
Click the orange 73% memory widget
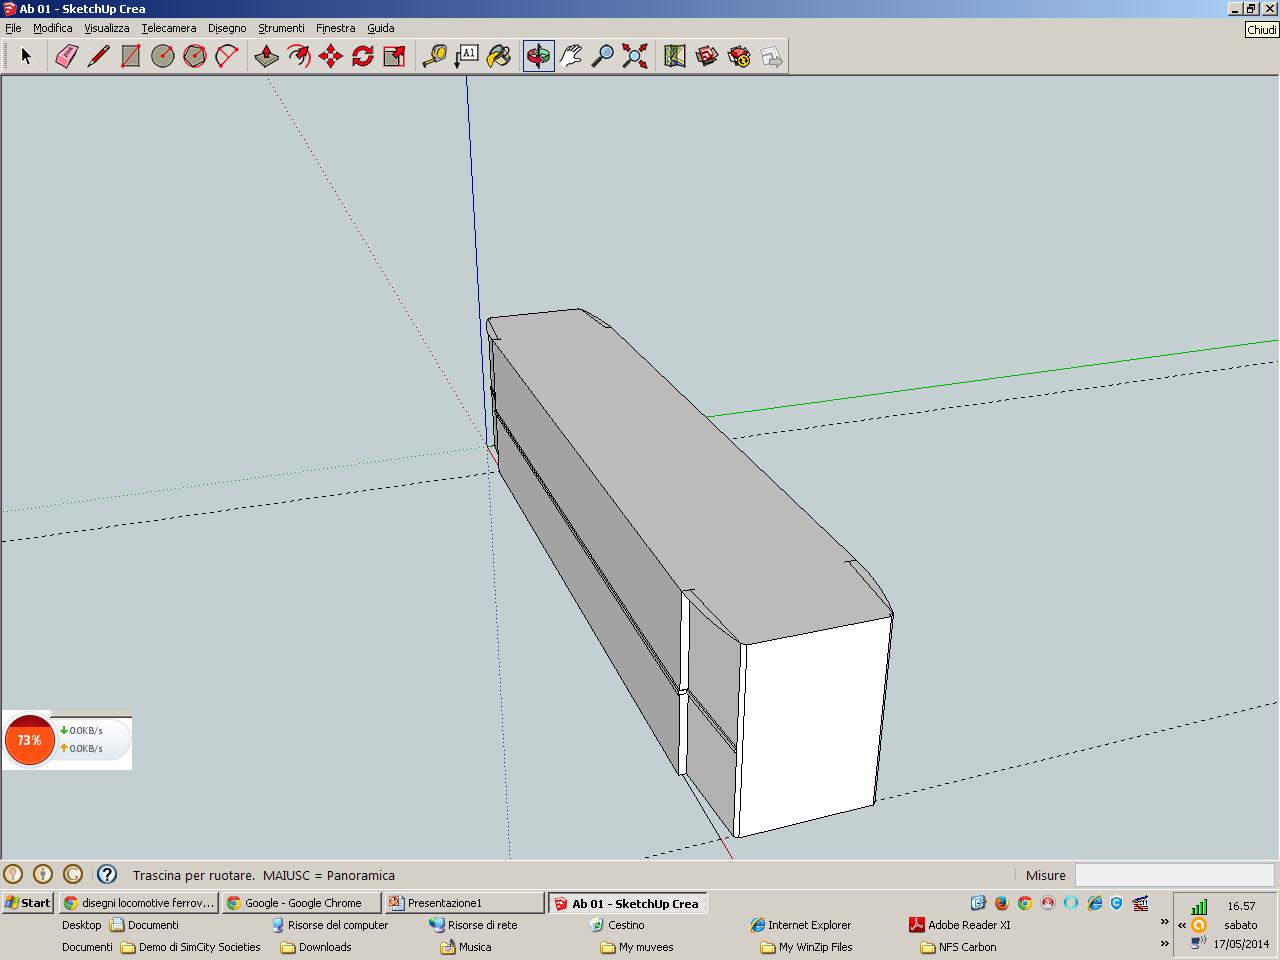click(x=29, y=740)
